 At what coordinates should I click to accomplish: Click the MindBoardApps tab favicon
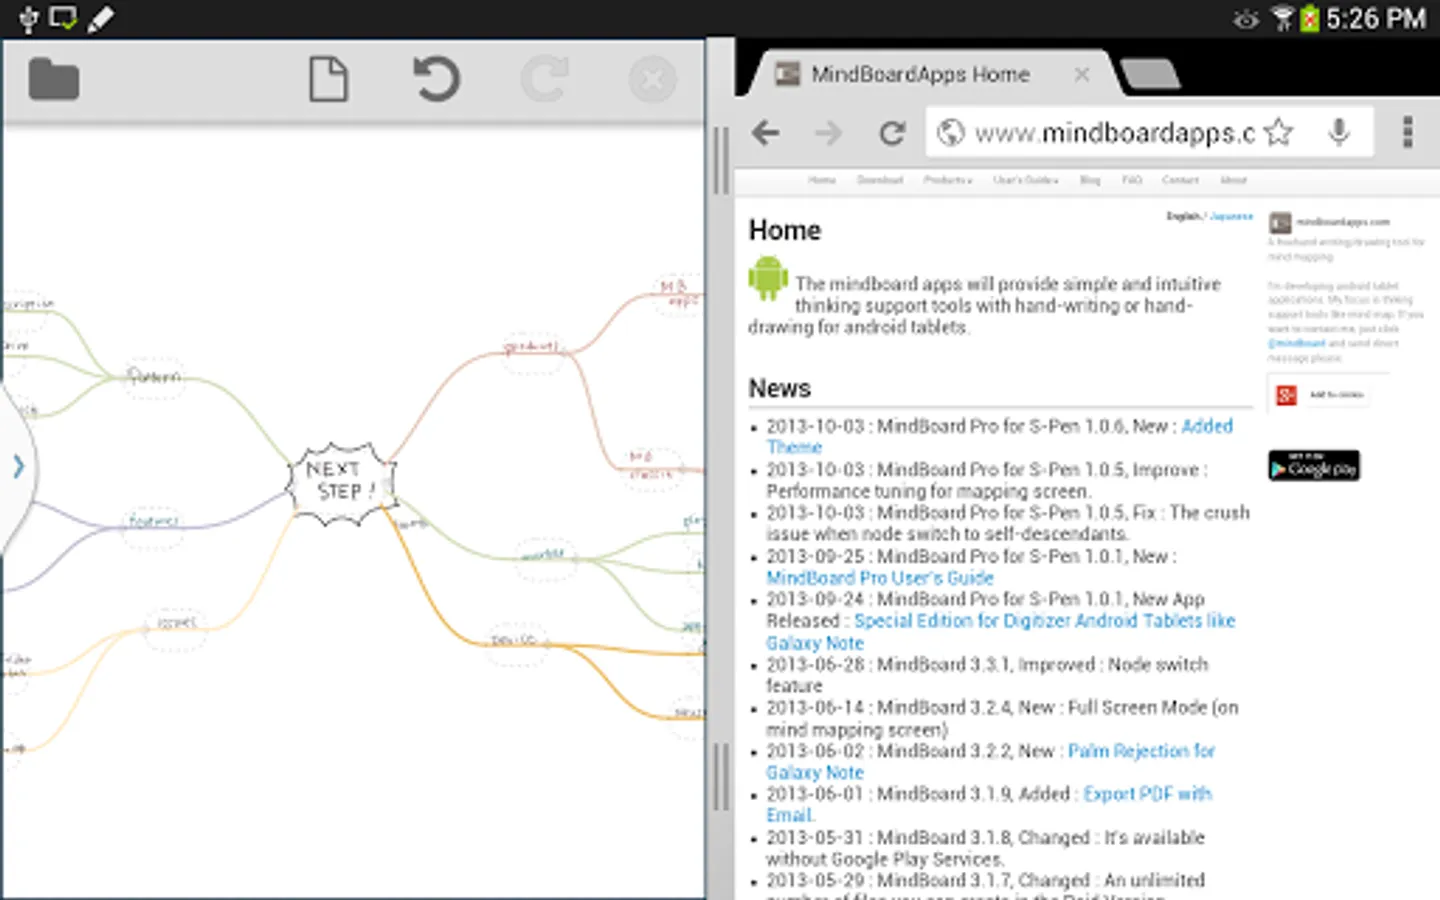pos(788,74)
